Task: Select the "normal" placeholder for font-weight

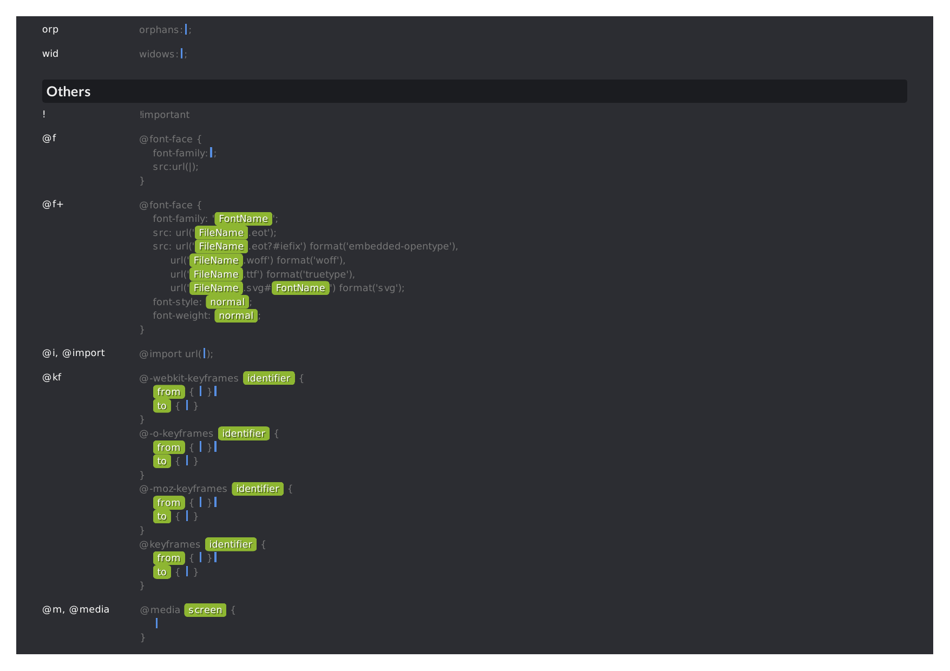Action: click(236, 316)
